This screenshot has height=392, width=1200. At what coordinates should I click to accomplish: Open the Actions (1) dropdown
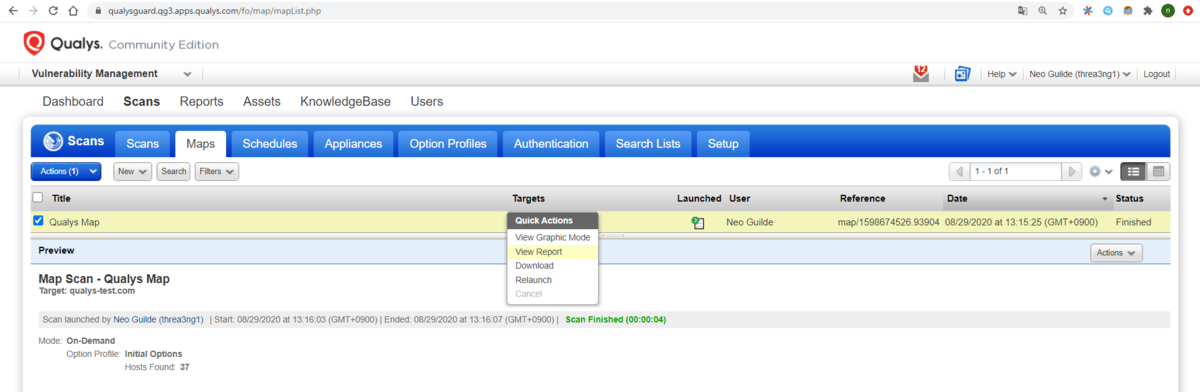[66, 172]
